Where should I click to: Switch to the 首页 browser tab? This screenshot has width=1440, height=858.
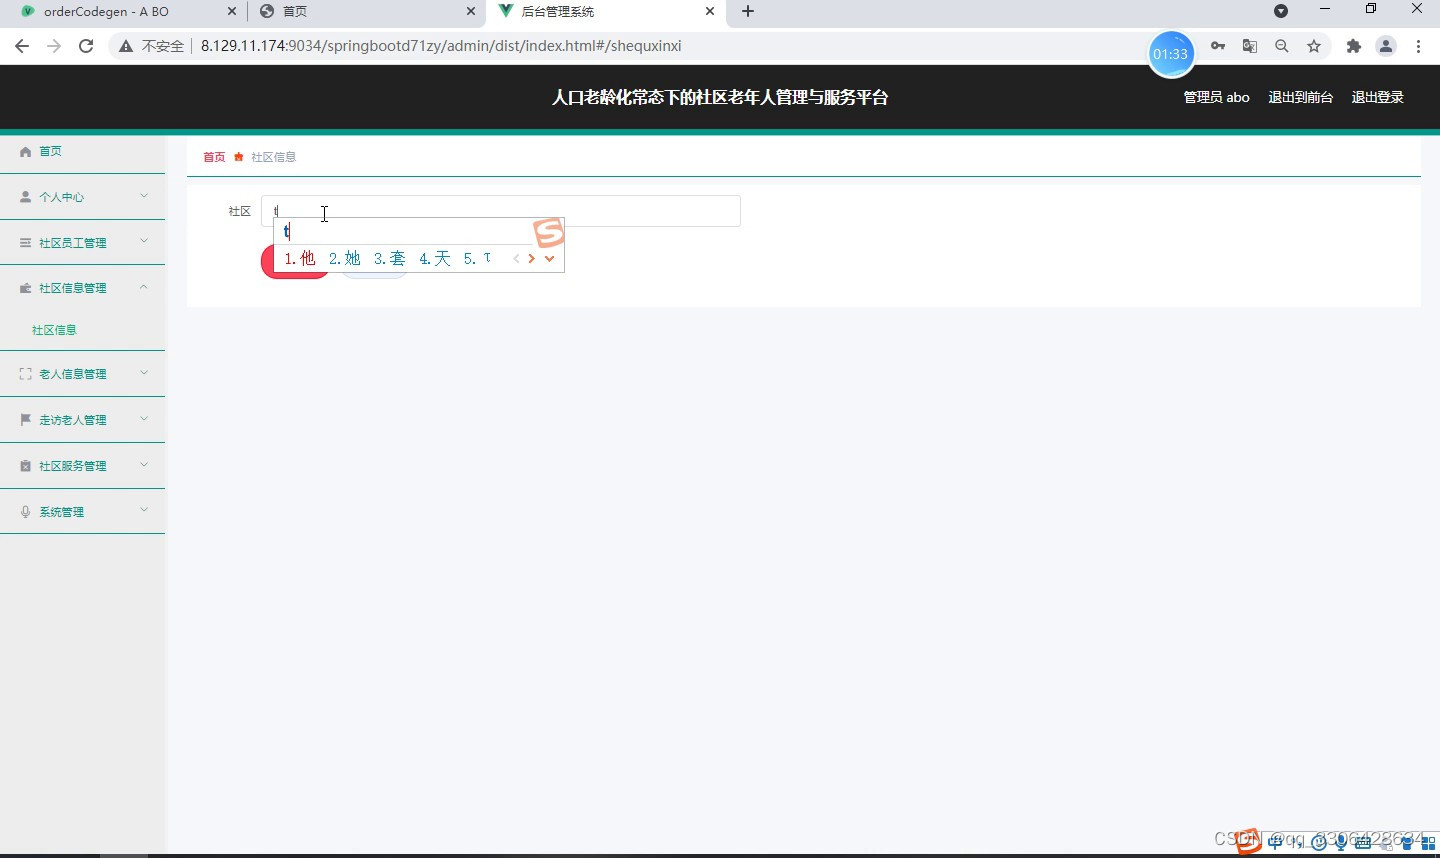tap(363, 12)
